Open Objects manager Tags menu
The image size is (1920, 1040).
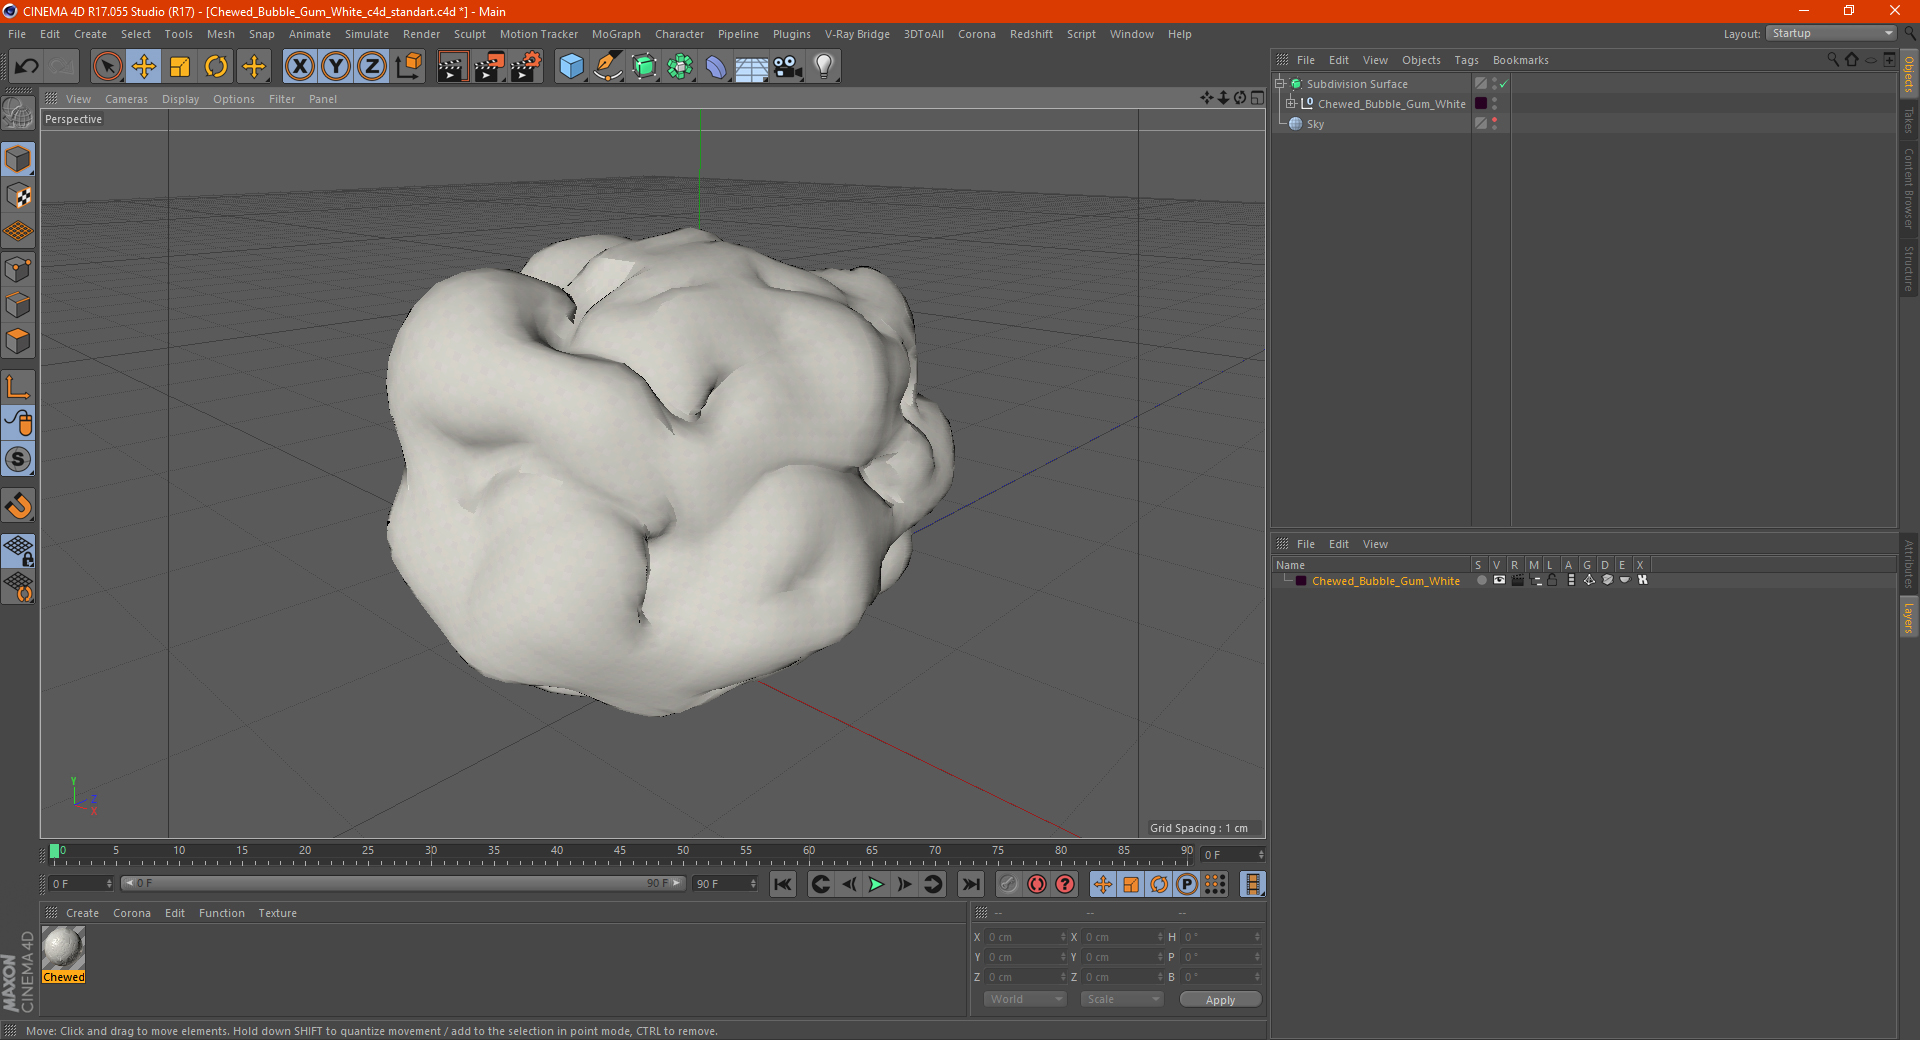coord(1466,60)
